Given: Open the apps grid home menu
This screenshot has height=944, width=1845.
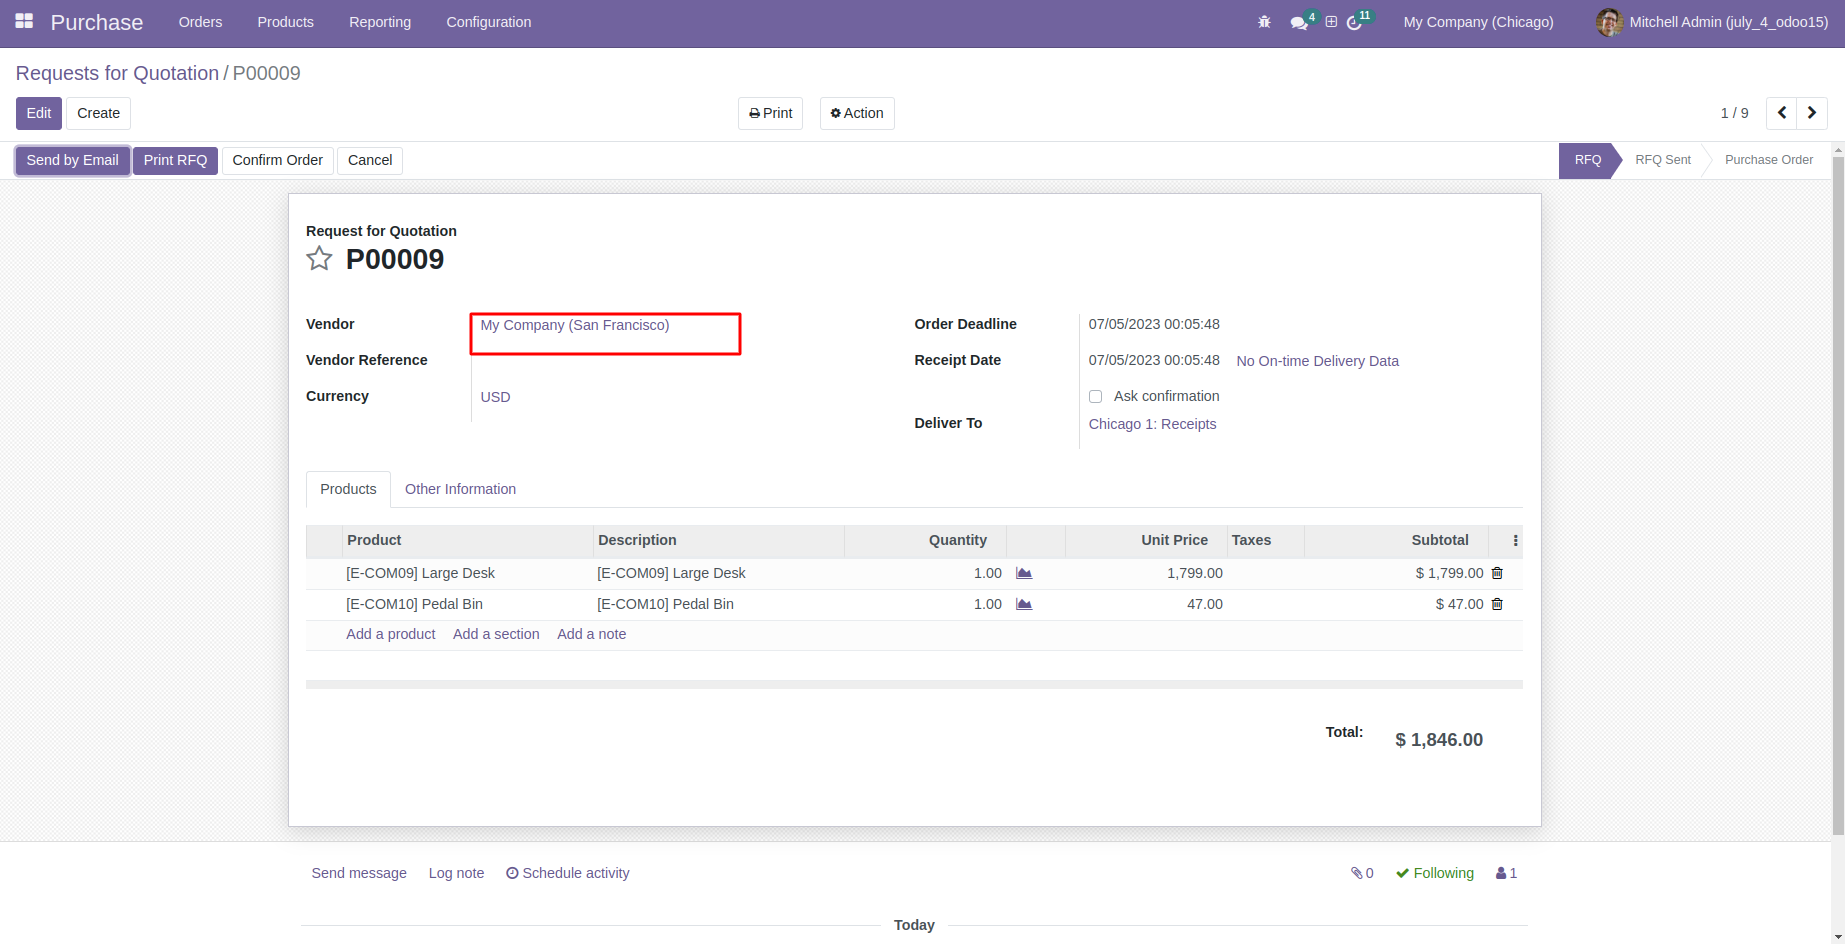Looking at the screenshot, I should point(24,21).
